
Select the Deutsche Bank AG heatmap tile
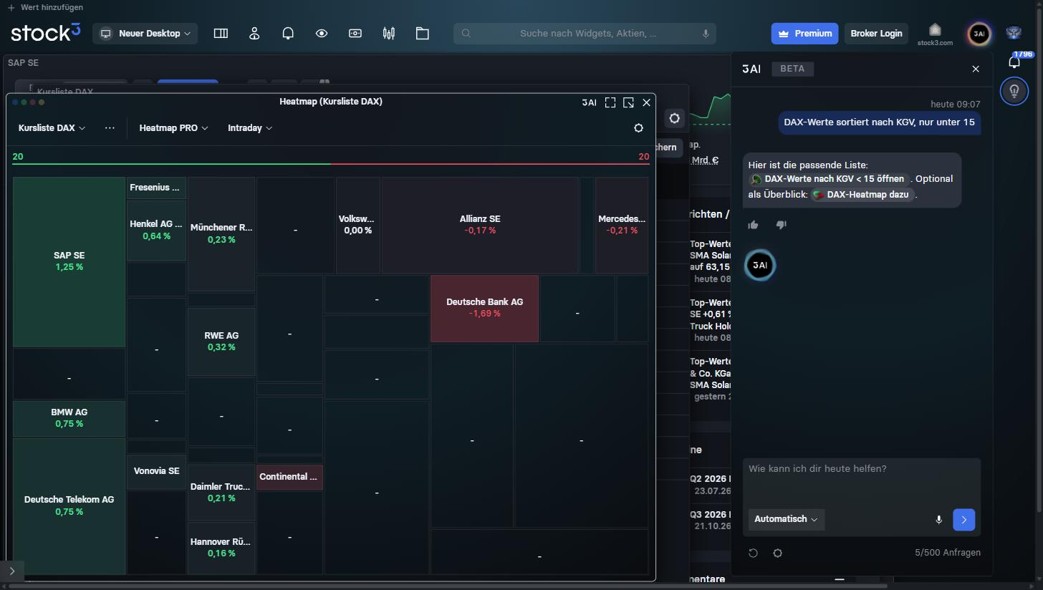coord(484,308)
